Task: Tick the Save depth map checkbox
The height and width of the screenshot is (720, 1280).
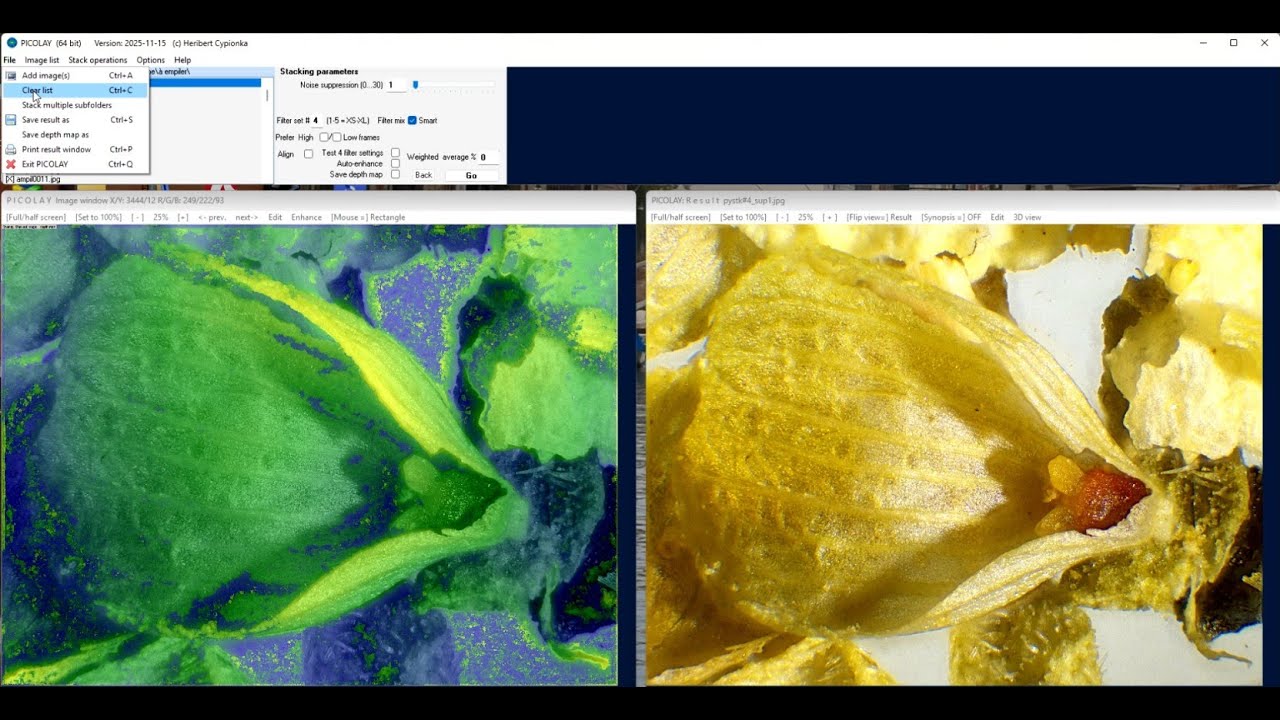Action: 395,174
